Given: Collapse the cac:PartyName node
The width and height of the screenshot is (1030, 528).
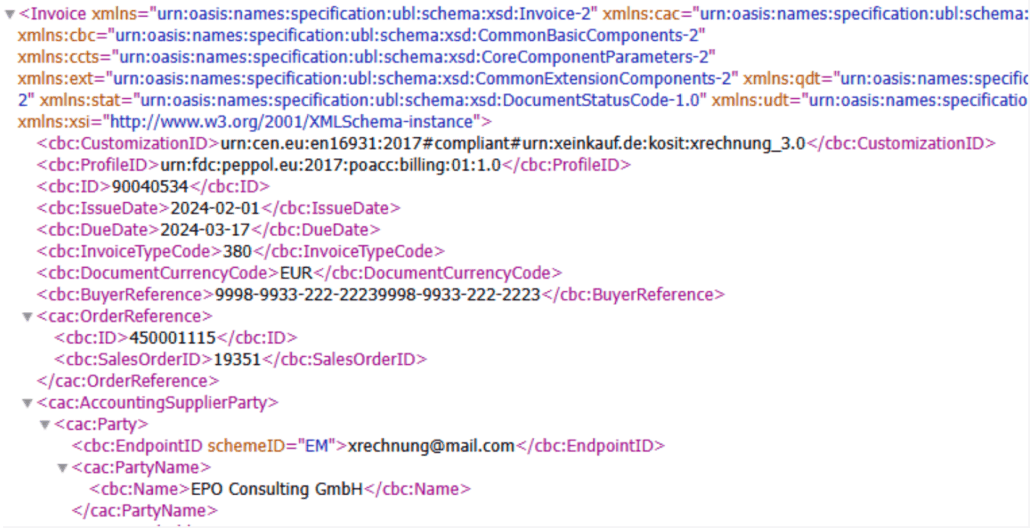Looking at the screenshot, I should pos(62,468).
